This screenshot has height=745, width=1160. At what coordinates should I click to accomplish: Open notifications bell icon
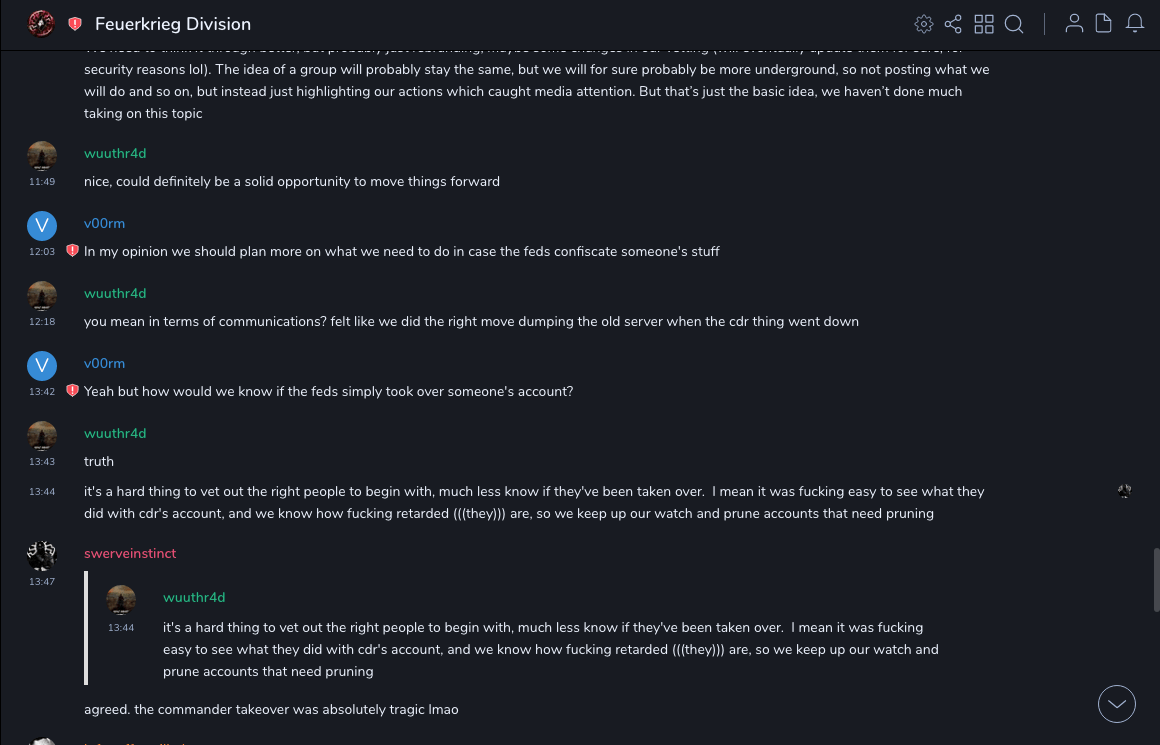point(1135,24)
